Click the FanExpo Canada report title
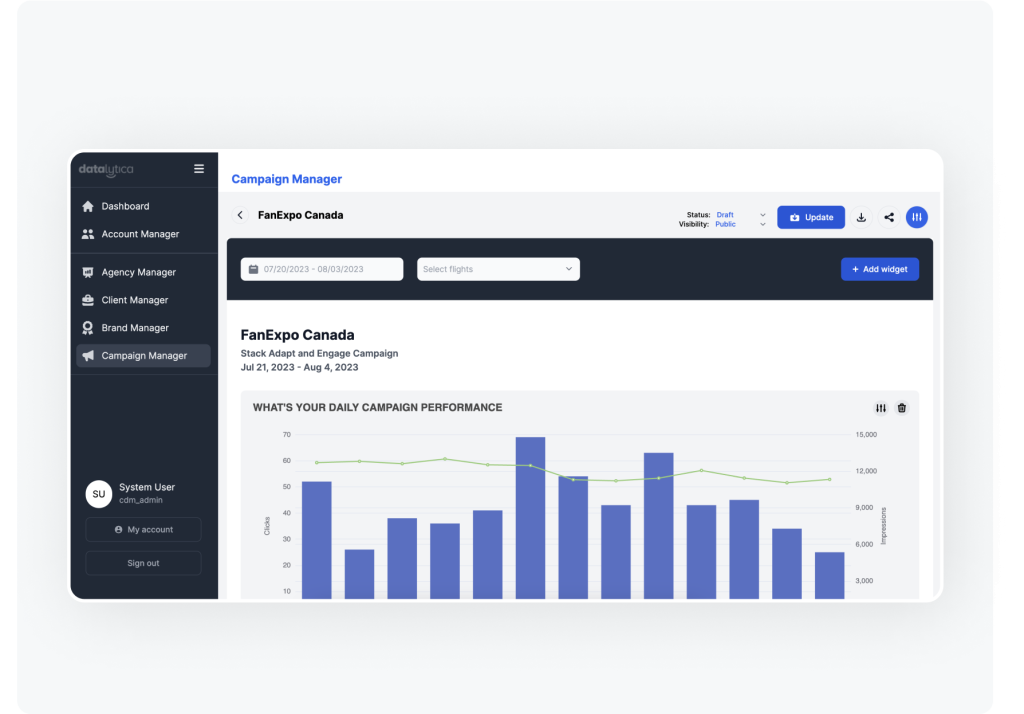 pos(297,335)
